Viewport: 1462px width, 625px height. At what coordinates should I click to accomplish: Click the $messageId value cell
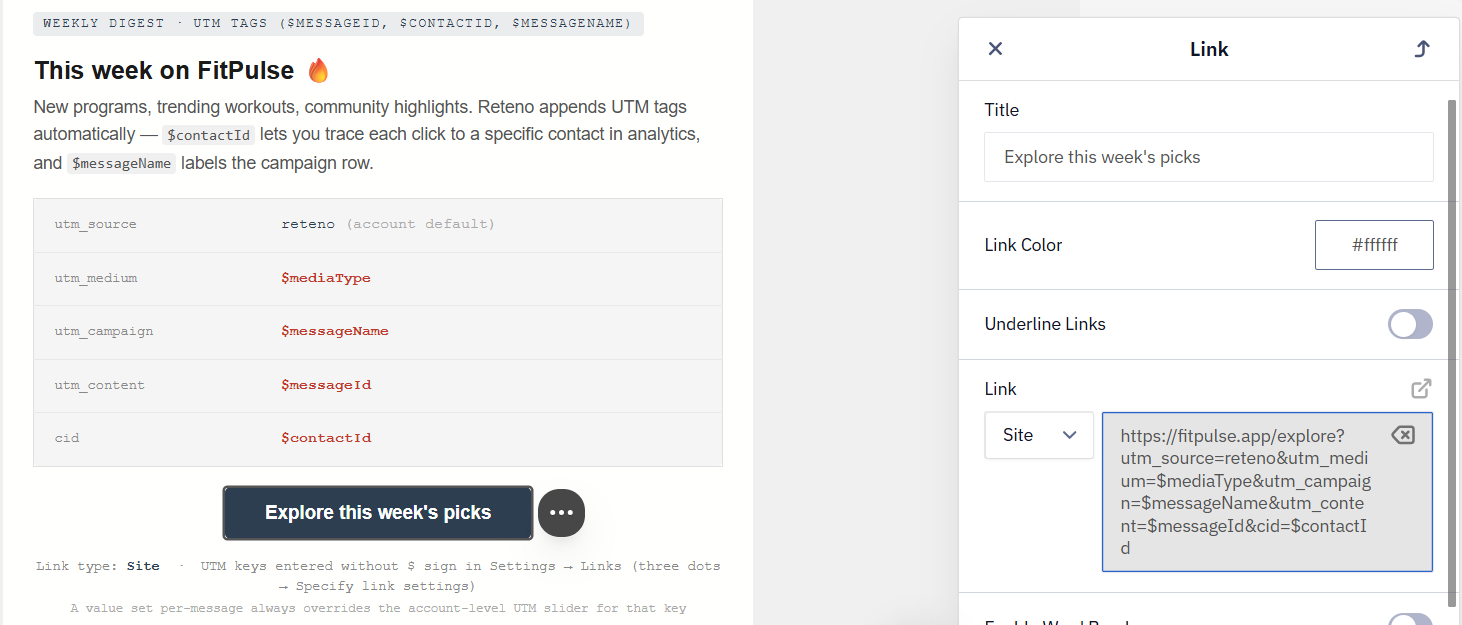(326, 385)
